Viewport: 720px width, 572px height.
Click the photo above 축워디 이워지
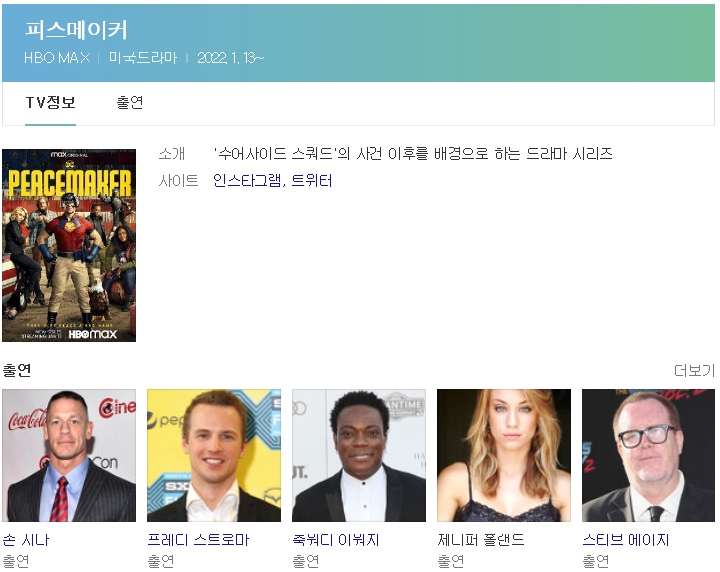[359, 455]
